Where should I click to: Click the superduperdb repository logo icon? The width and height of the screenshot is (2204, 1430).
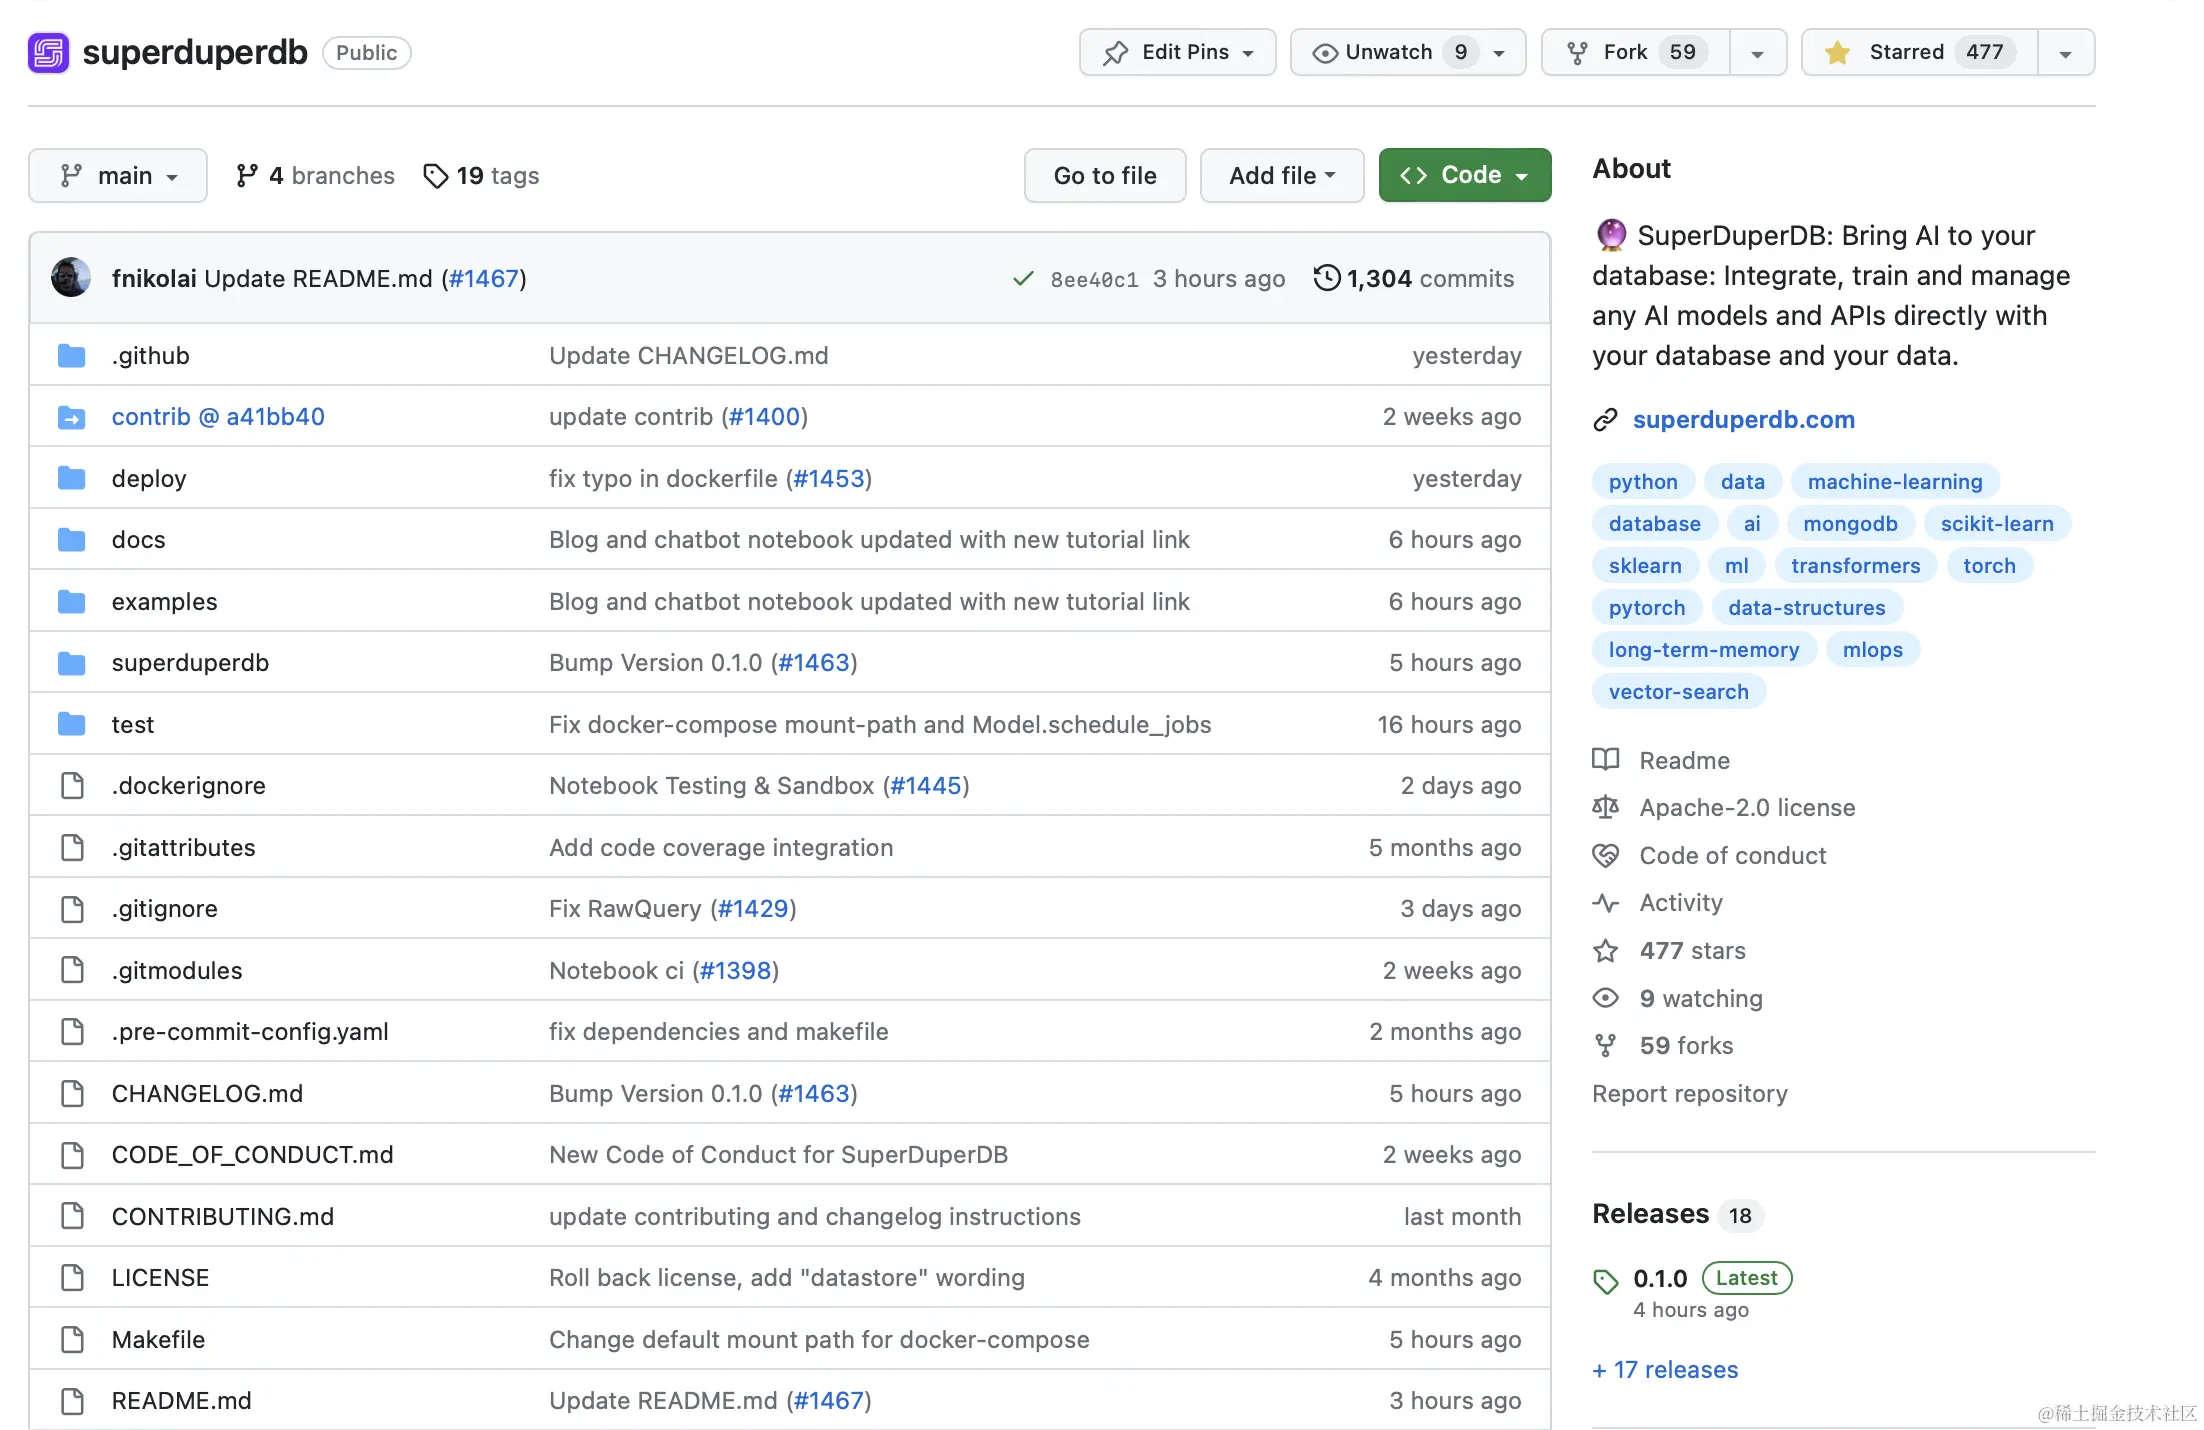point(48,53)
